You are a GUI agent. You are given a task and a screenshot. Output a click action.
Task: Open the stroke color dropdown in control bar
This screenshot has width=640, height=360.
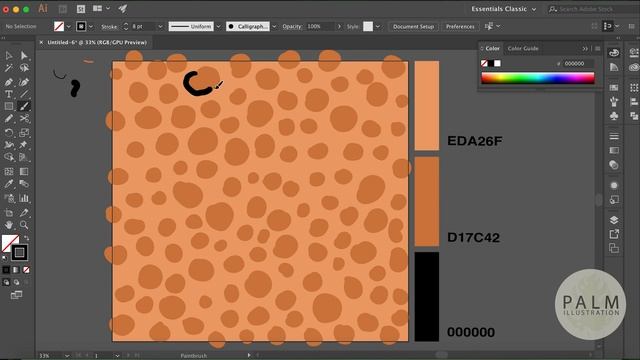pos(91,27)
